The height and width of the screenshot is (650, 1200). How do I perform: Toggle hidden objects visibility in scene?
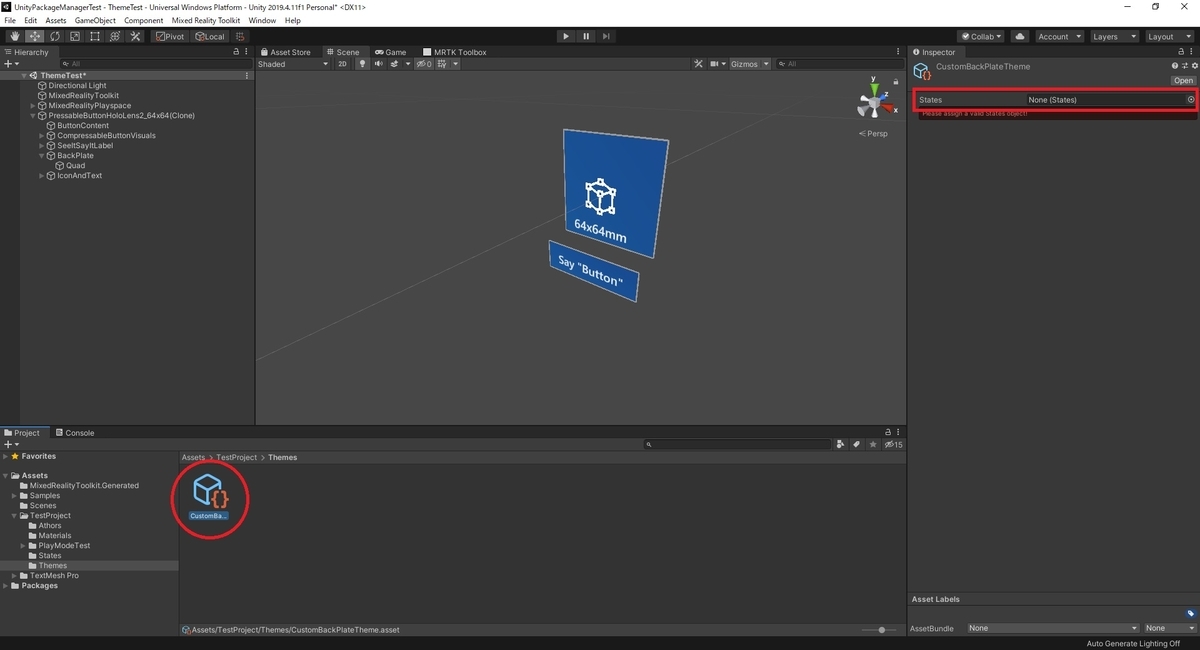[x=424, y=64]
